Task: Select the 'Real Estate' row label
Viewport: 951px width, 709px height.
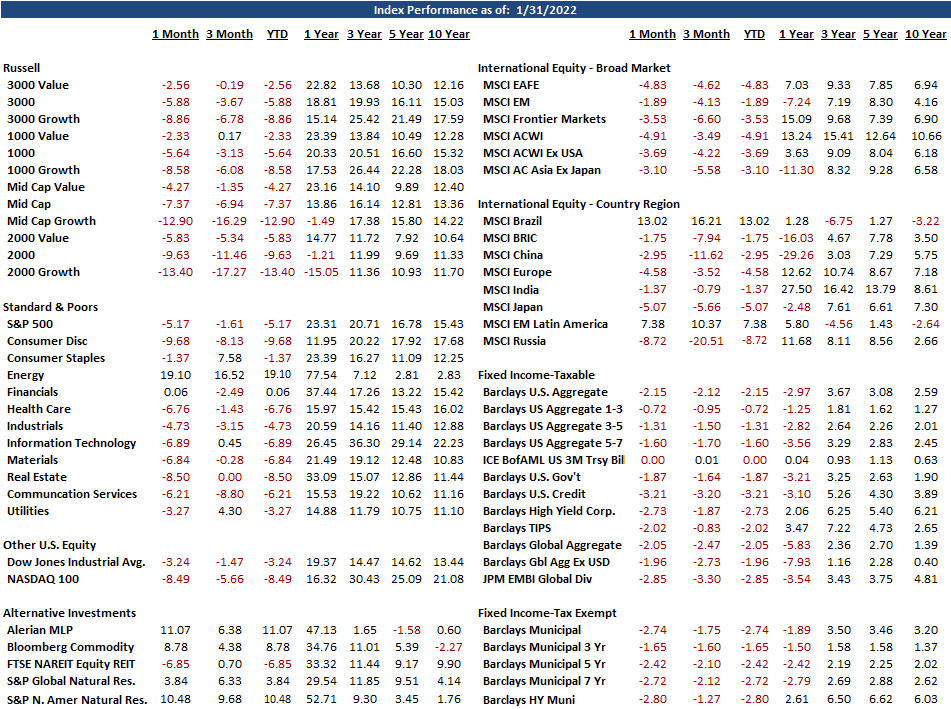Action: 37,477
